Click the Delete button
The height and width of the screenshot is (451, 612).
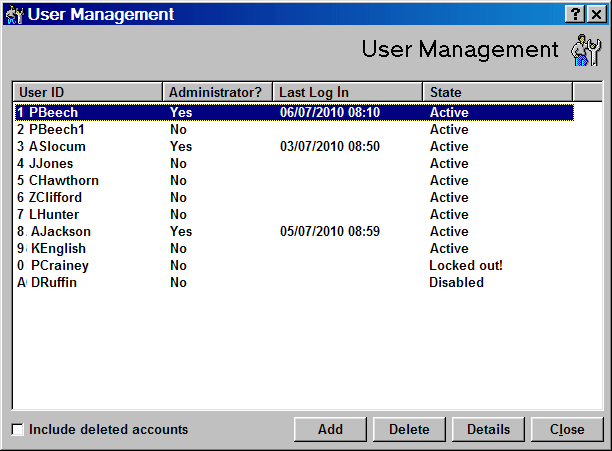coord(409,430)
